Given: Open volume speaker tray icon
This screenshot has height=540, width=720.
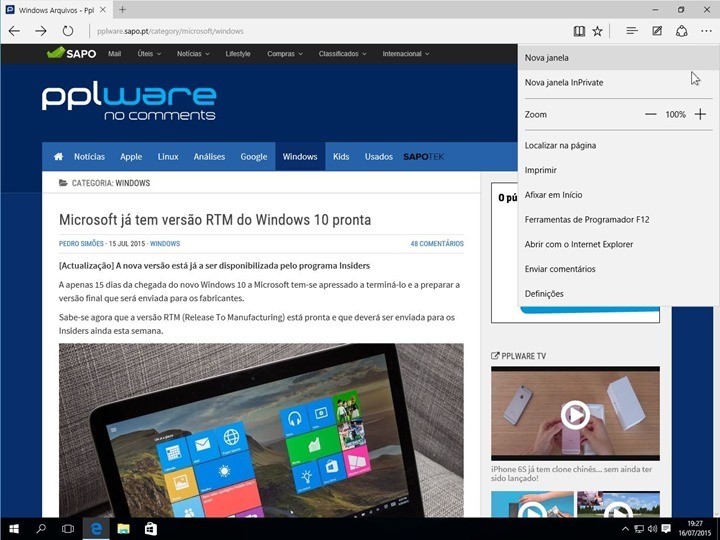Looking at the screenshot, I should click(x=652, y=529).
